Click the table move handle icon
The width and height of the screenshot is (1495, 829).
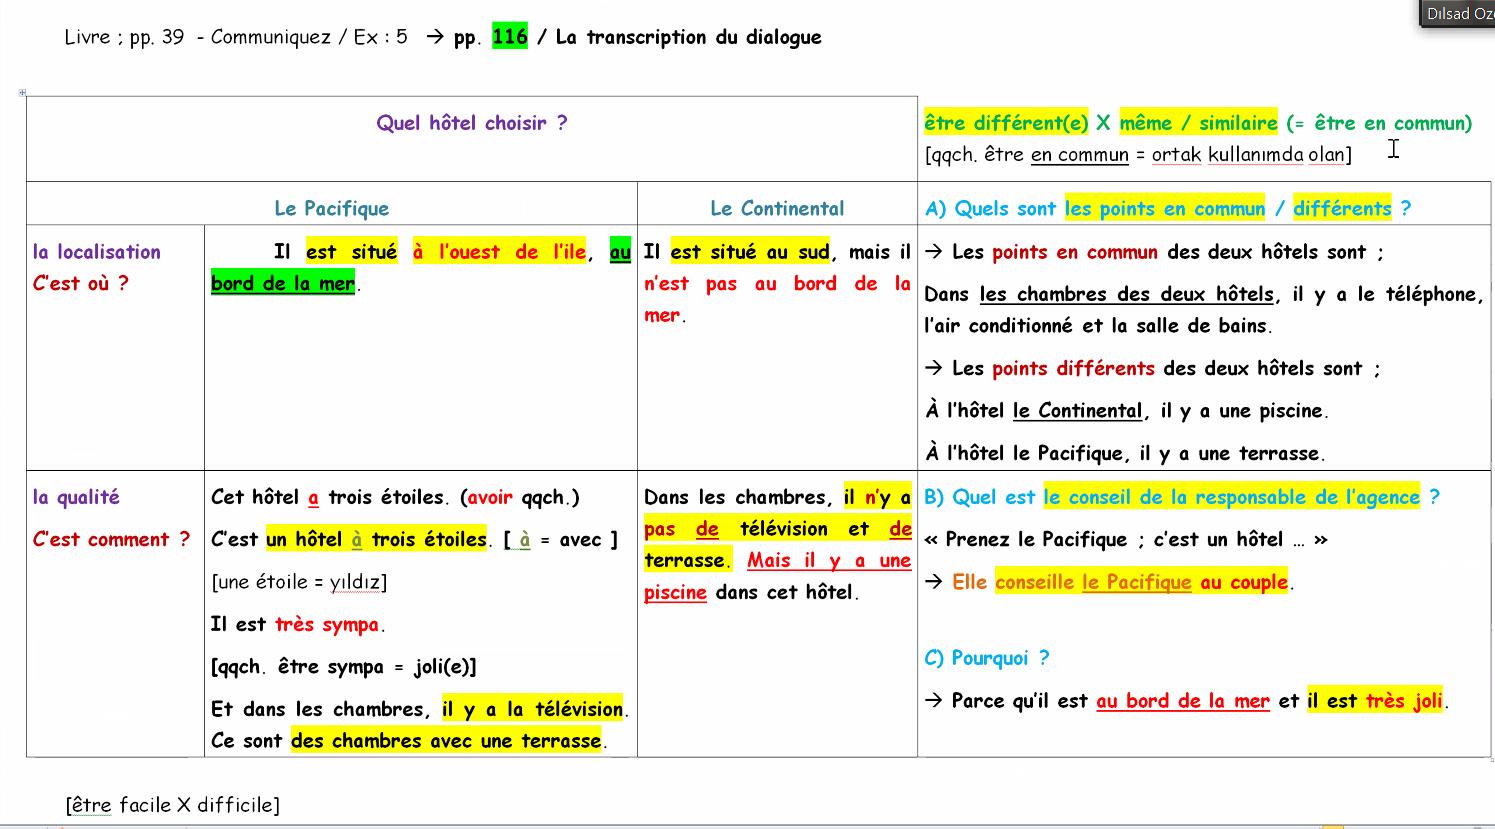tap(22, 93)
